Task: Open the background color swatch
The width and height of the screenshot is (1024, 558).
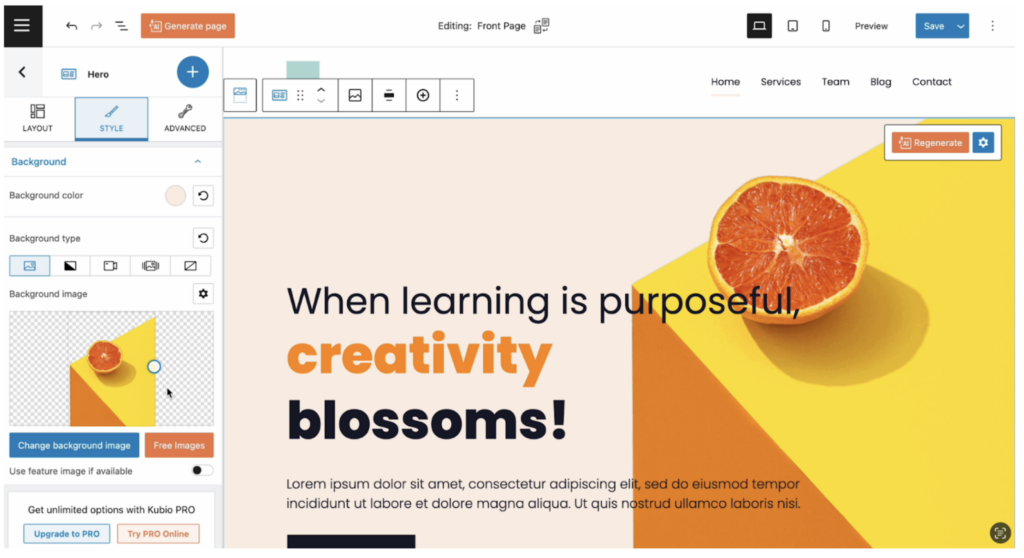Action: pos(176,196)
